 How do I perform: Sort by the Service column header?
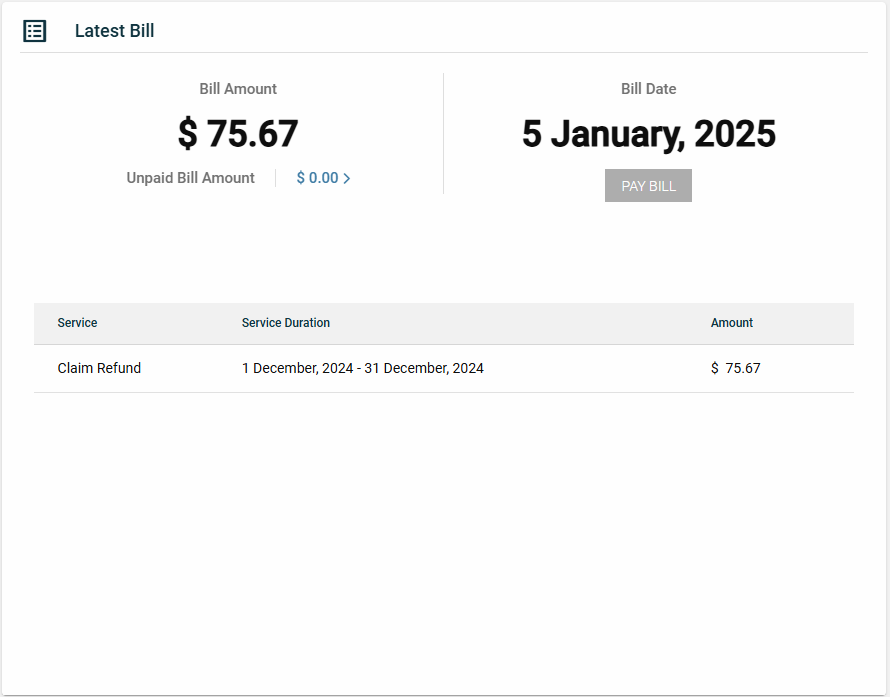tap(77, 323)
